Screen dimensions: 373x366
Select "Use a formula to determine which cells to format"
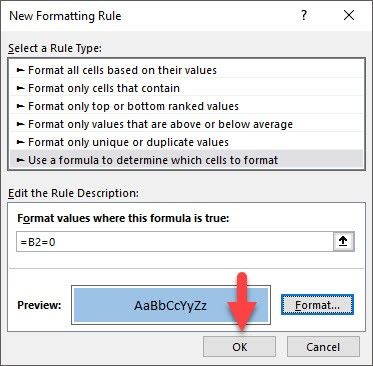(x=186, y=160)
